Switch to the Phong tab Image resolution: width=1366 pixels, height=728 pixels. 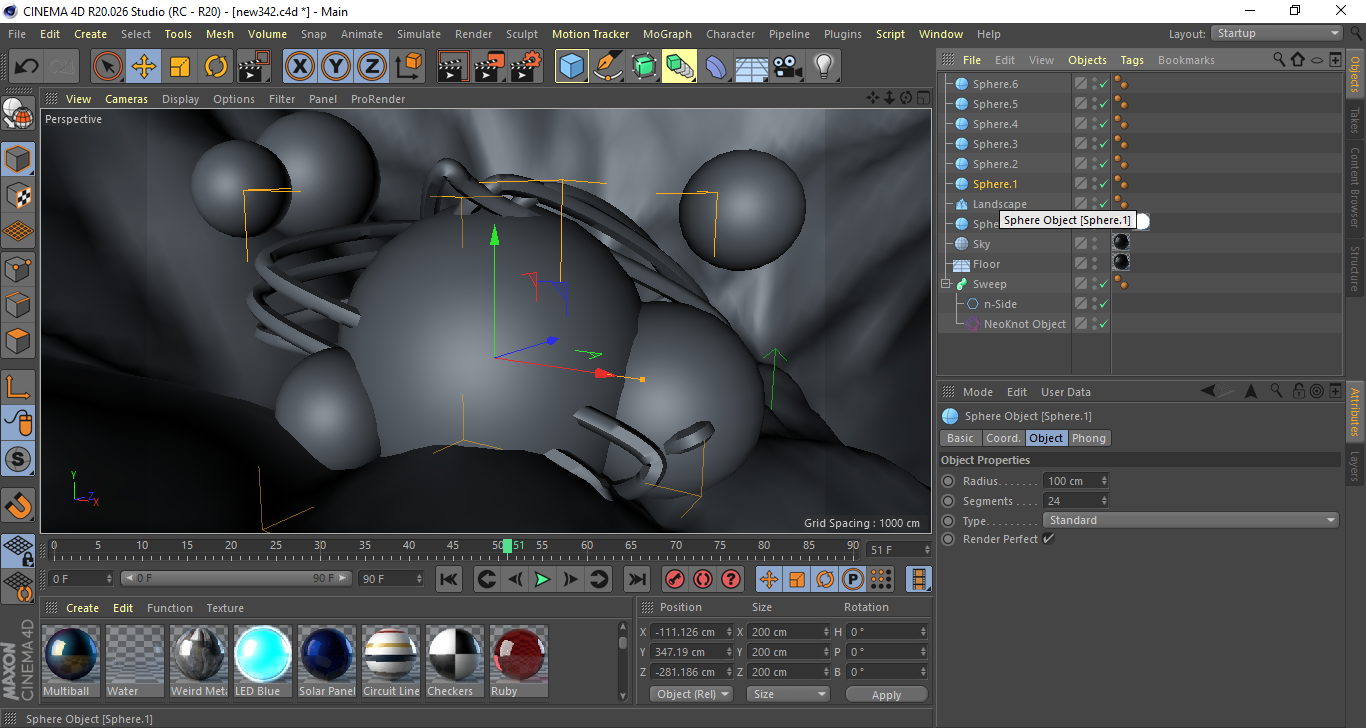pos(1089,438)
